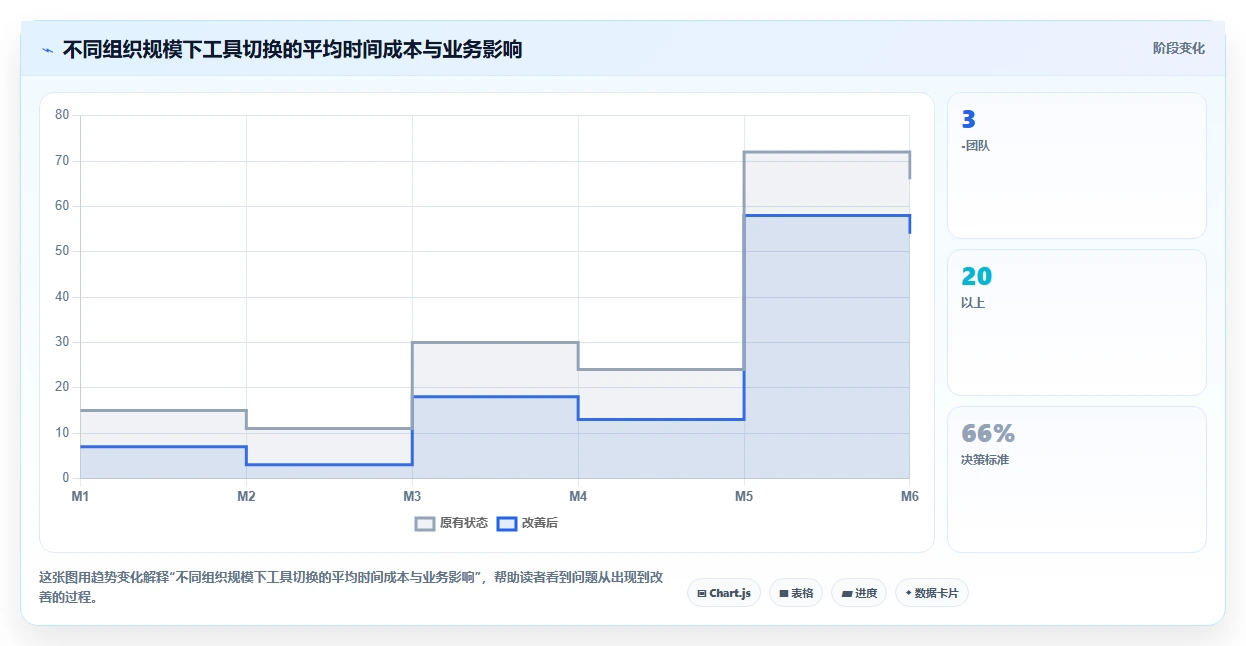Click the M5 x-axis label

click(x=744, y=496)
